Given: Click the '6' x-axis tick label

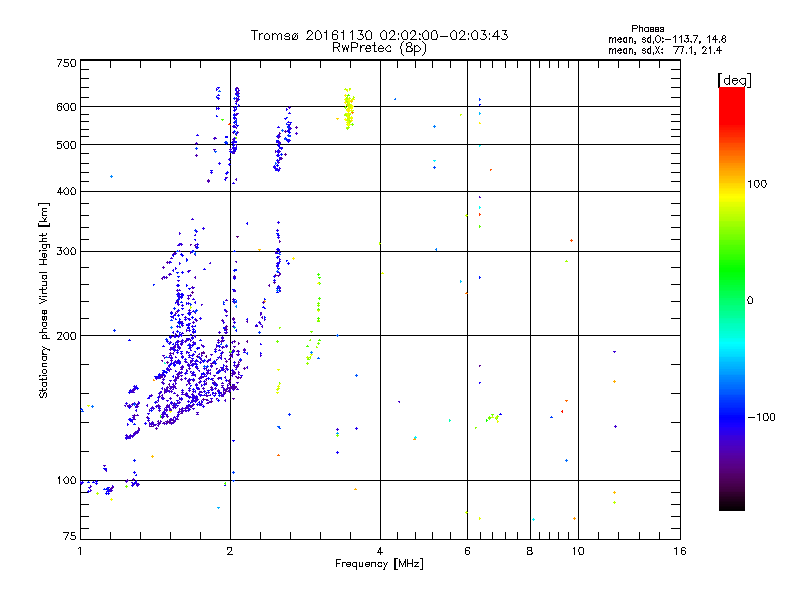Looking at the screenshot, I should (467, 551).
